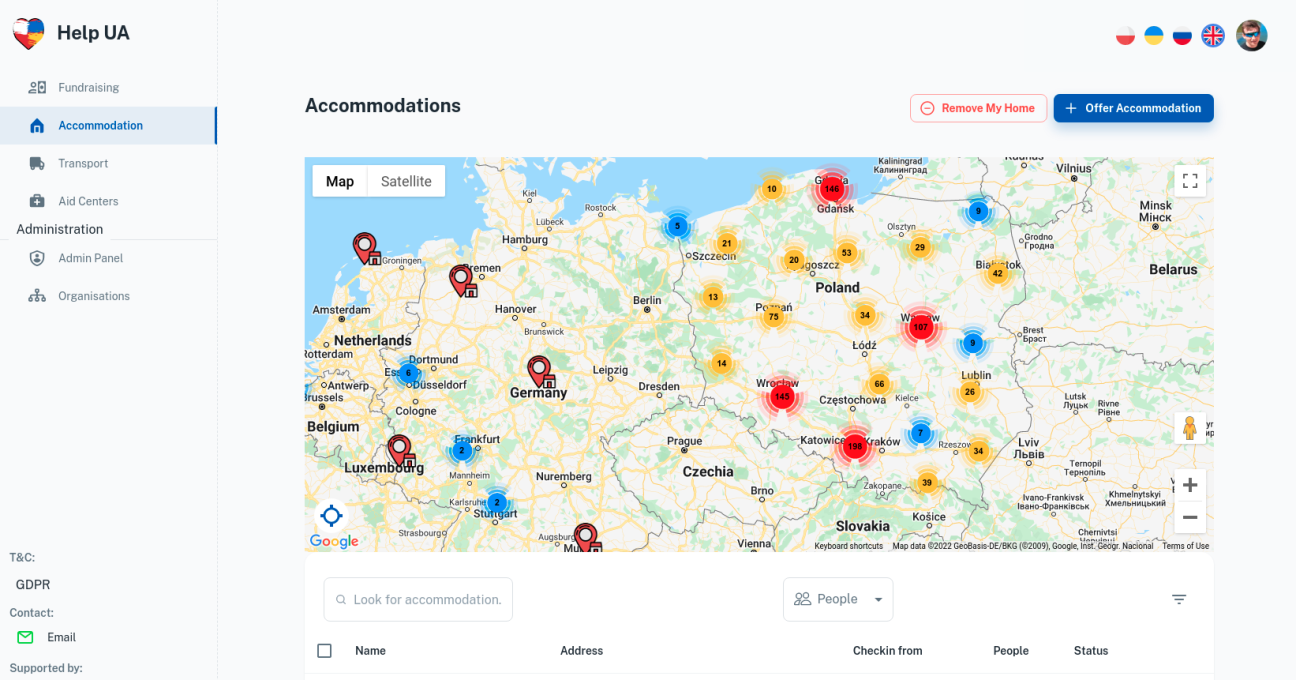Image resolution: width=1296 pixels, height=680 pixels.
Task: Click the red cluster marker 107
Action: pos(920,327)
